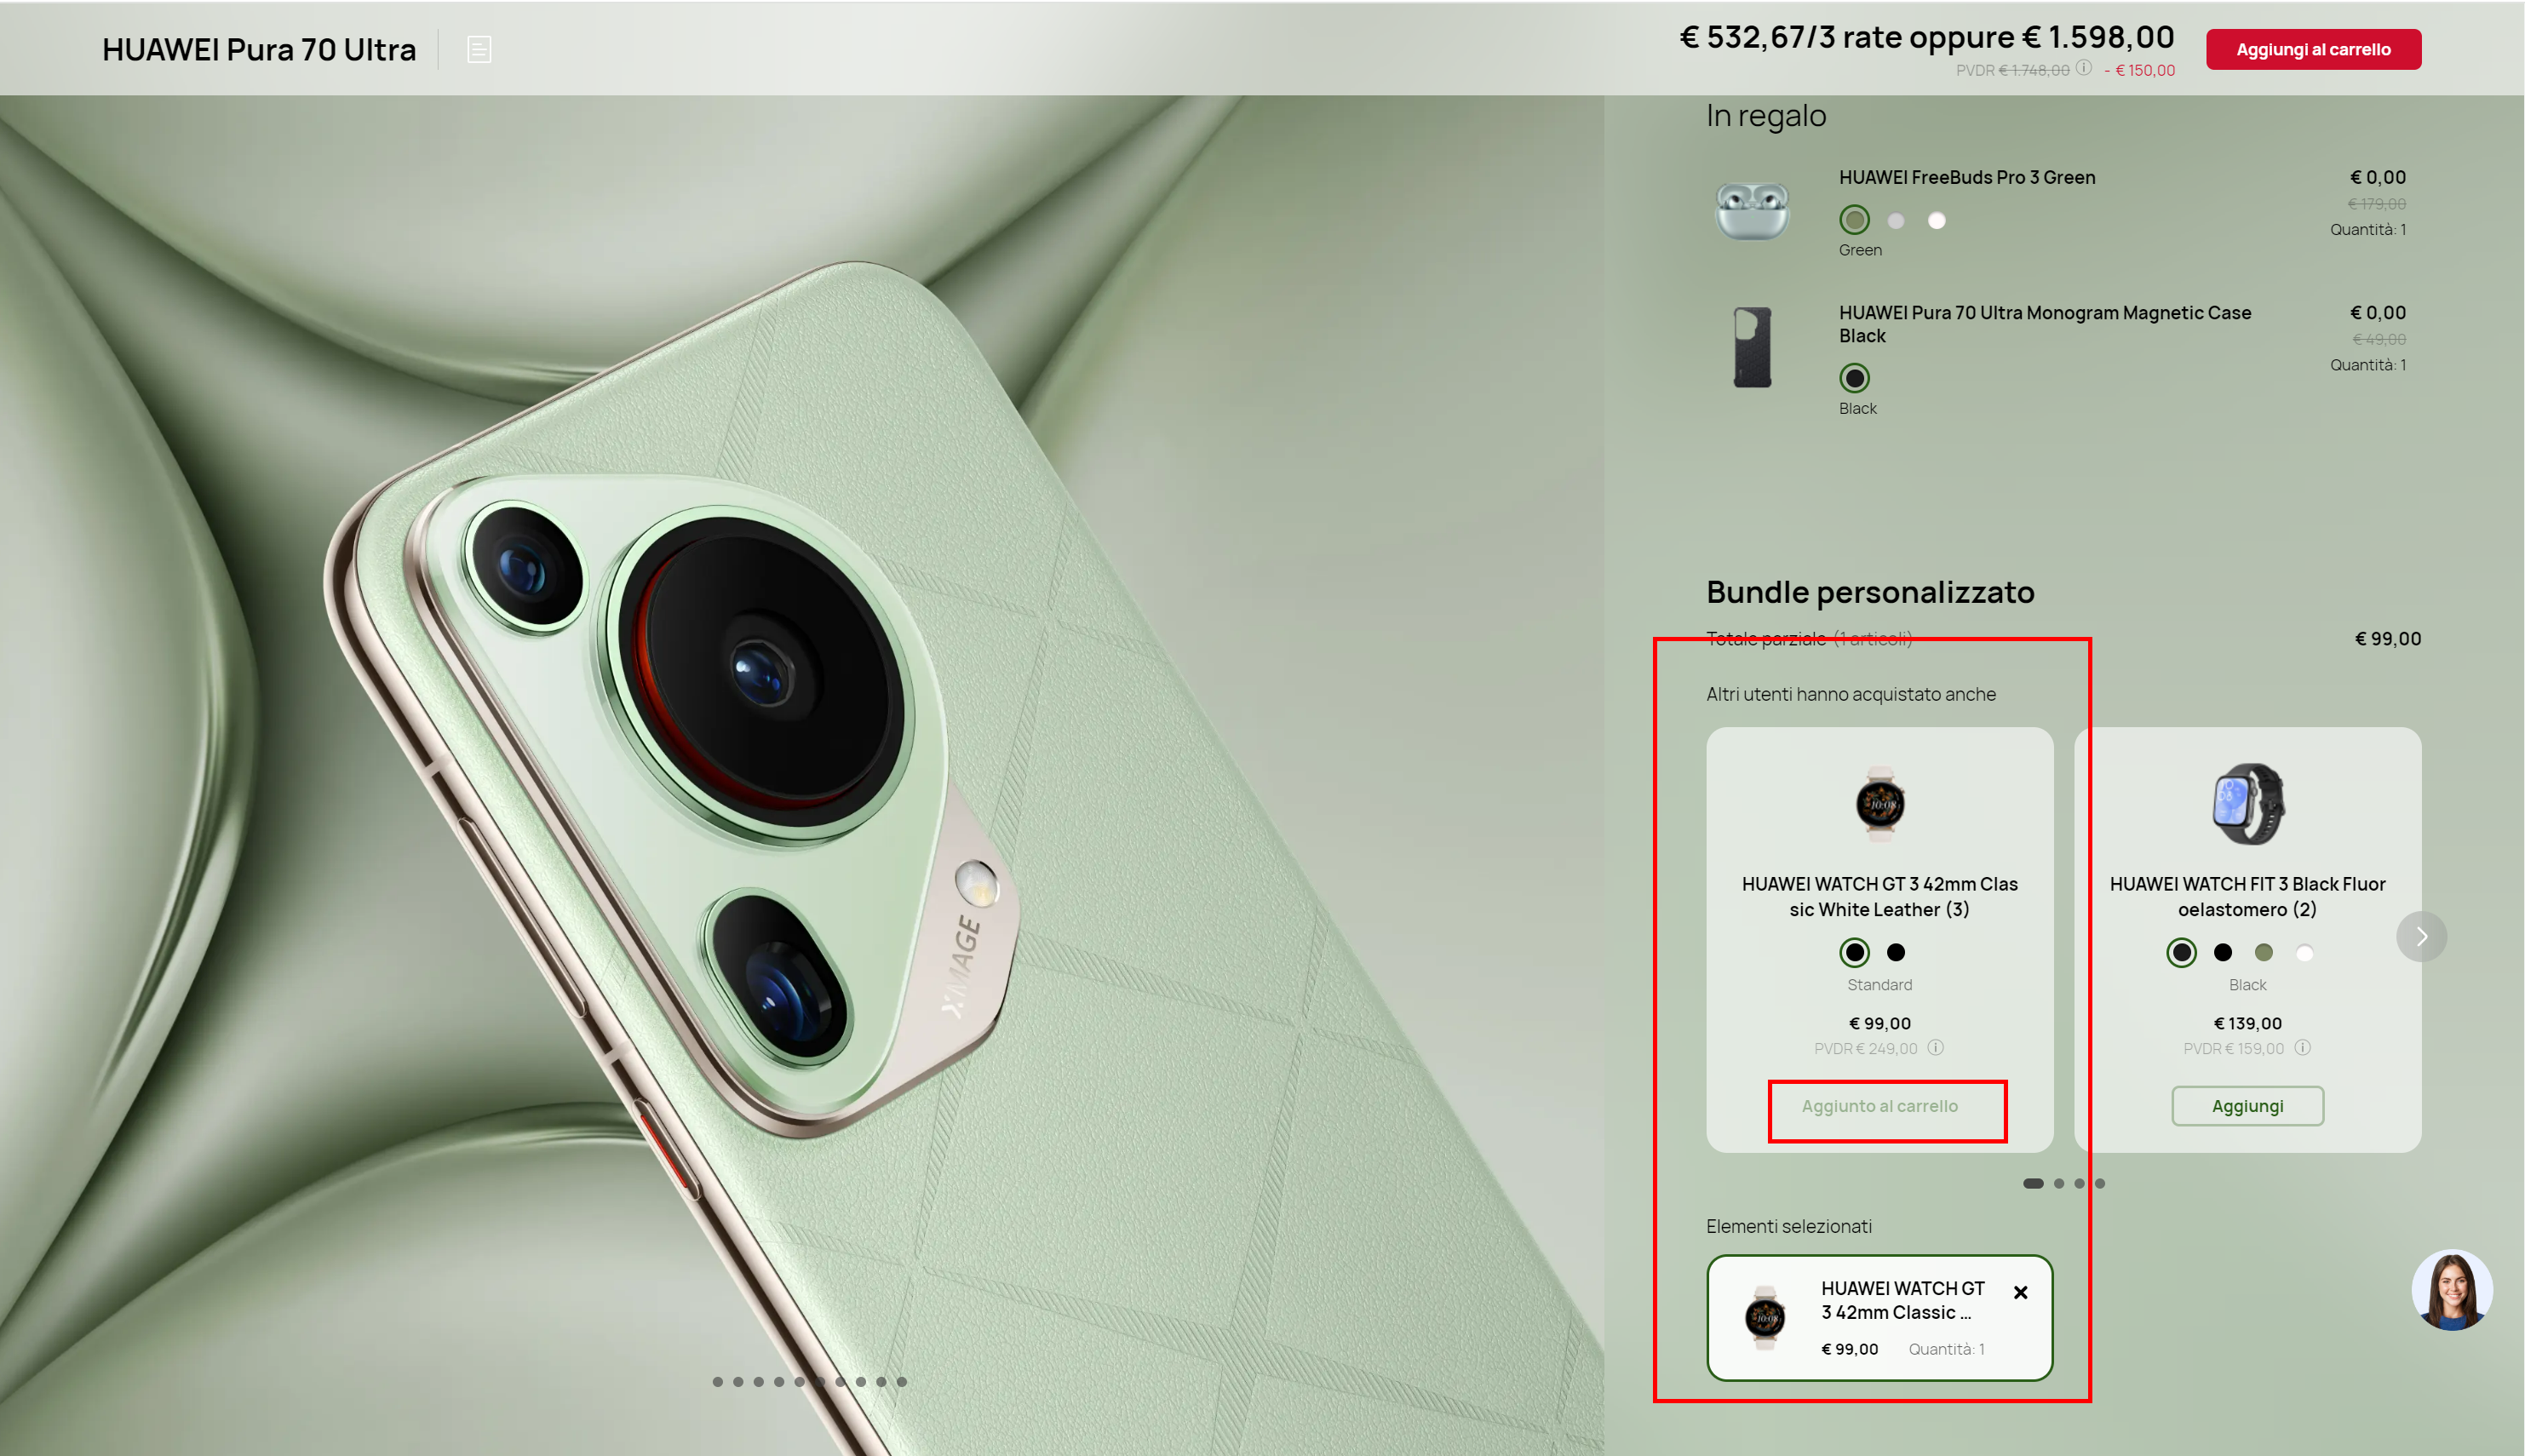Screen dimensions: 2525x1456
Task: Open the specs list icon beside product title
Action: [x=479, y=49]
